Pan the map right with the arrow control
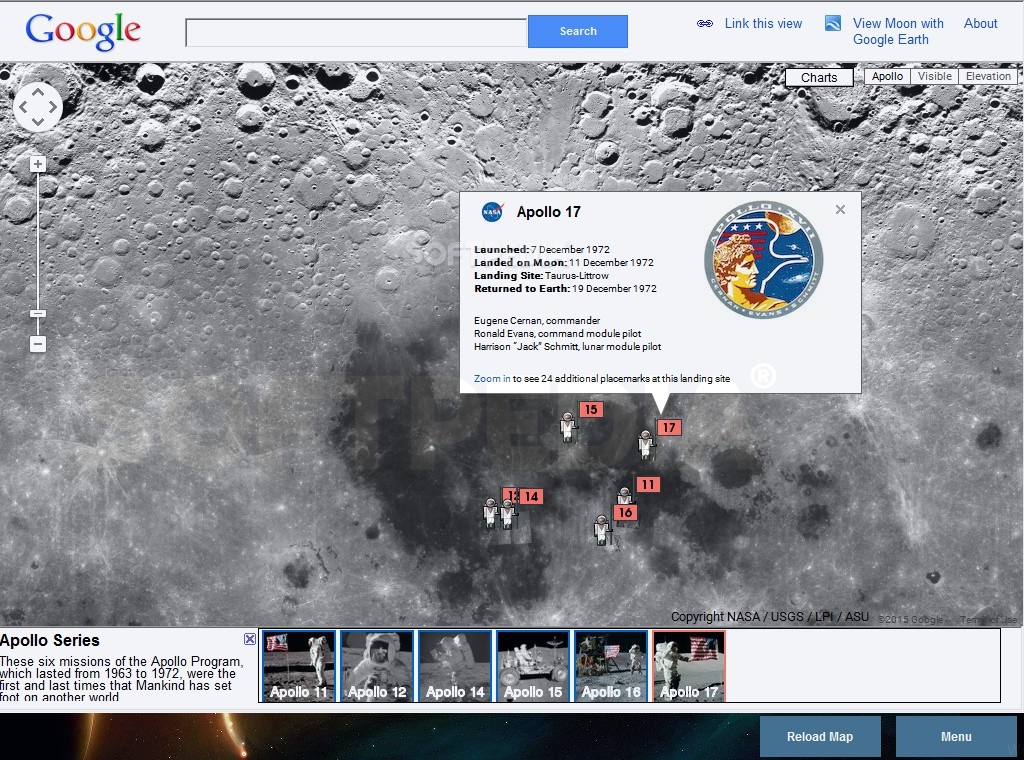 (53, 106)
